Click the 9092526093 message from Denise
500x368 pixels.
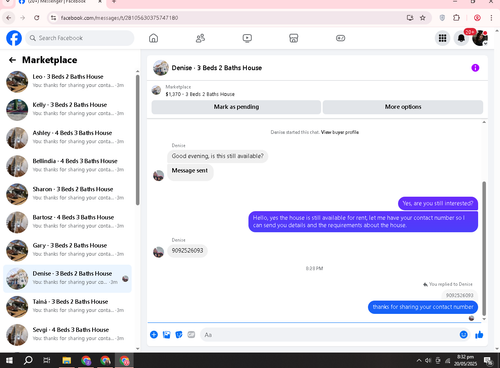click(187, 251)
